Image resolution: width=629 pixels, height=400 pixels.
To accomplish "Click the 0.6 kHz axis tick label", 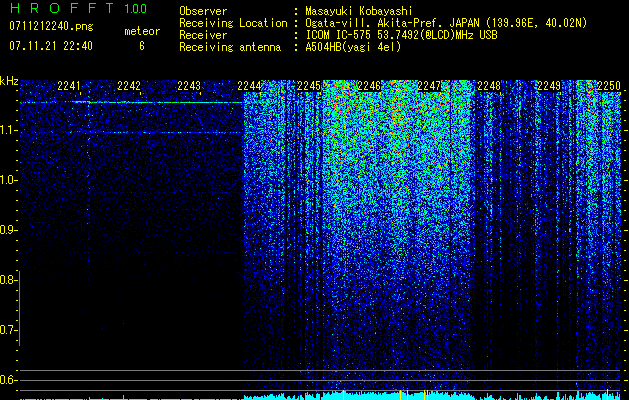I will 8,380.
